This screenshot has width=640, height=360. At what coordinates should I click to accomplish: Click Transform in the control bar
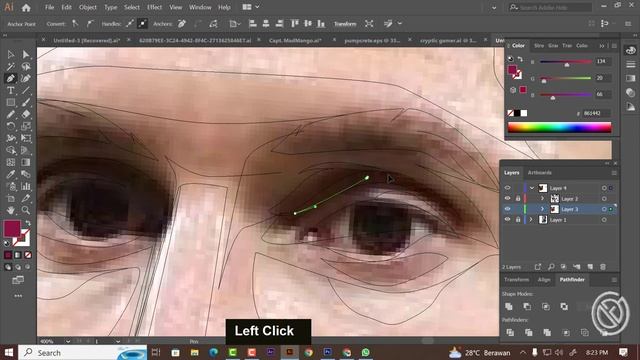point(345,24)
